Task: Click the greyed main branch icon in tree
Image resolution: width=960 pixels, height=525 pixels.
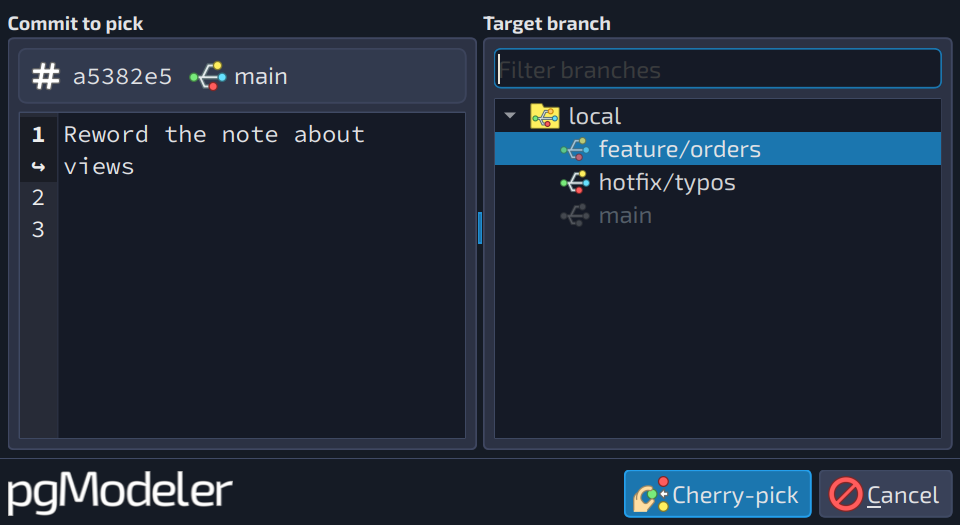Action: [x=575, y=215]
